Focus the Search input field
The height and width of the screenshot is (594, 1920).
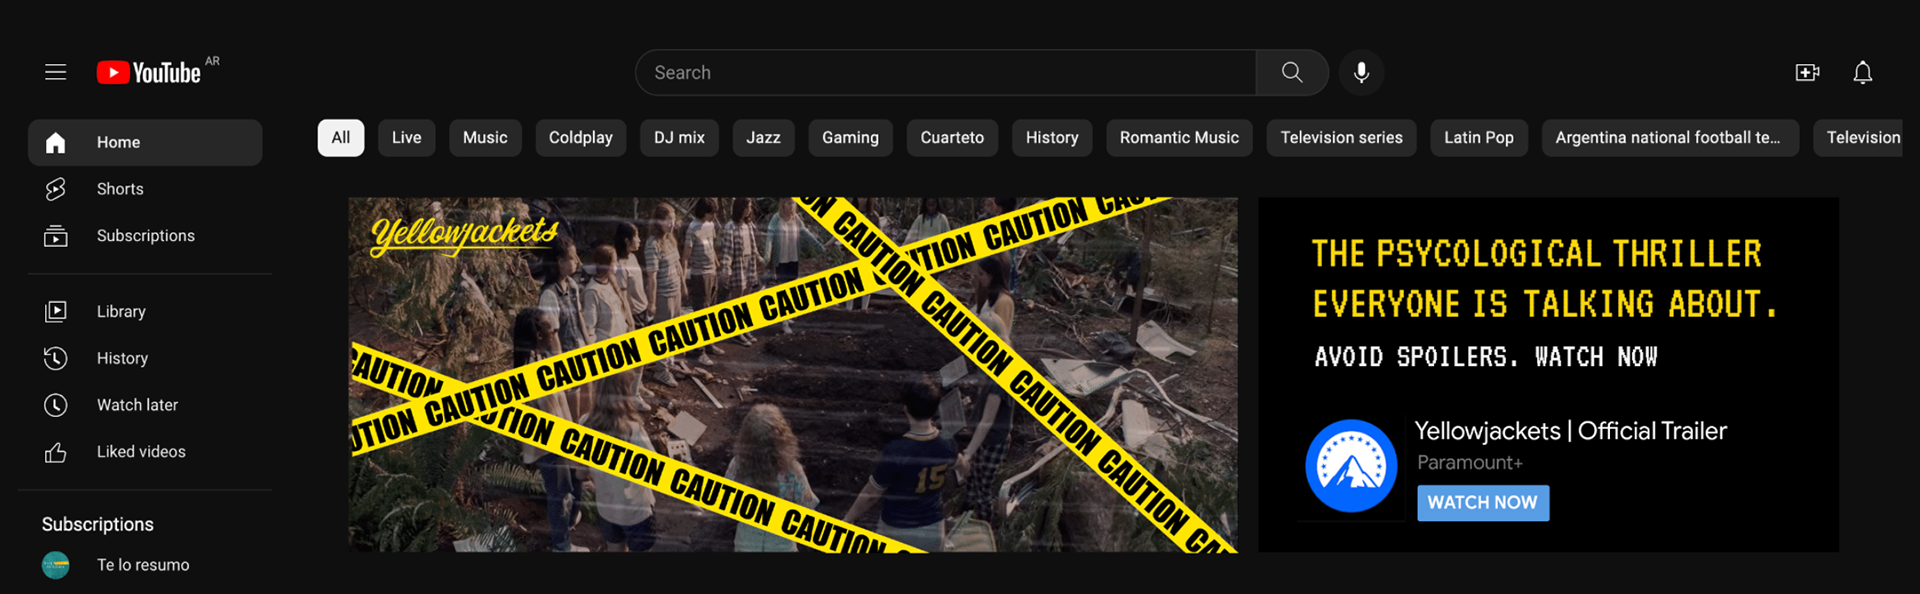946,73
